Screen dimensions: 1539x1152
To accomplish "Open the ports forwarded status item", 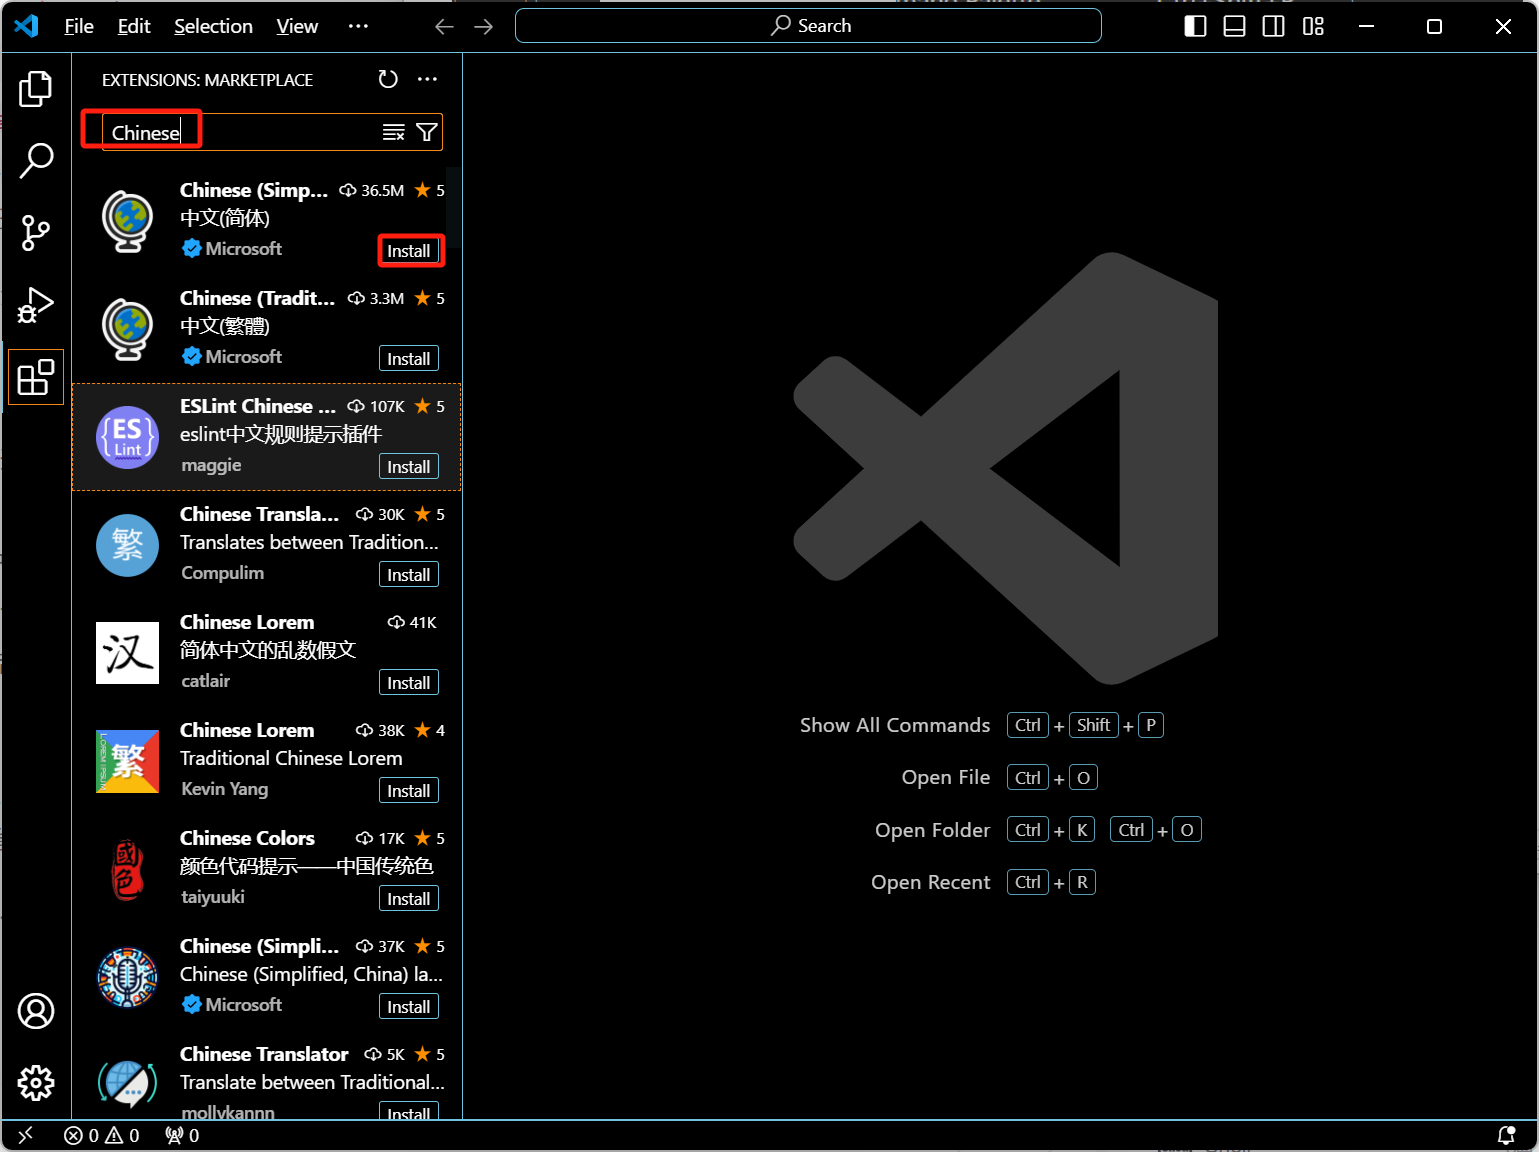I will 182,1135.
